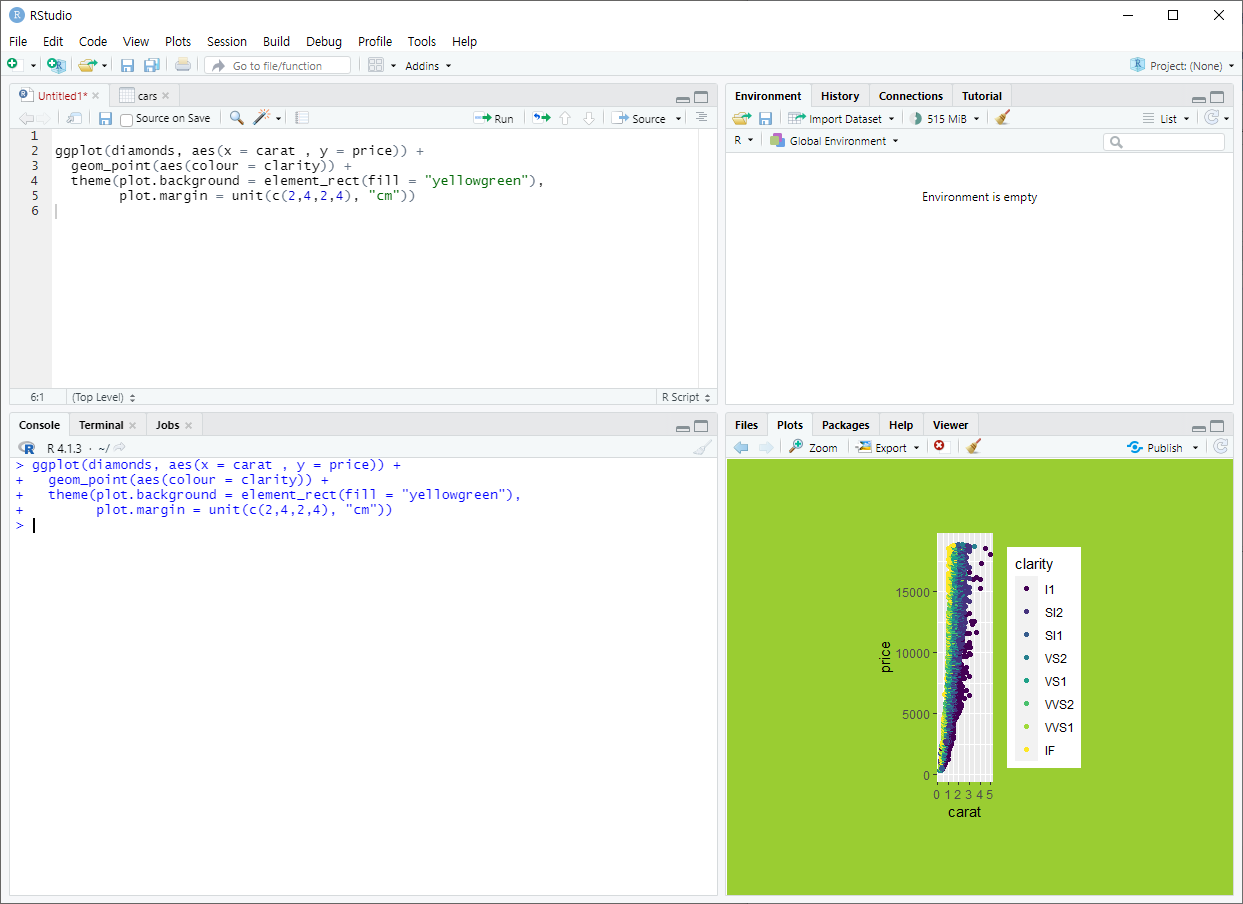Open the Global Environment dropdown
1243x904 pixels.
pos(834,141)
